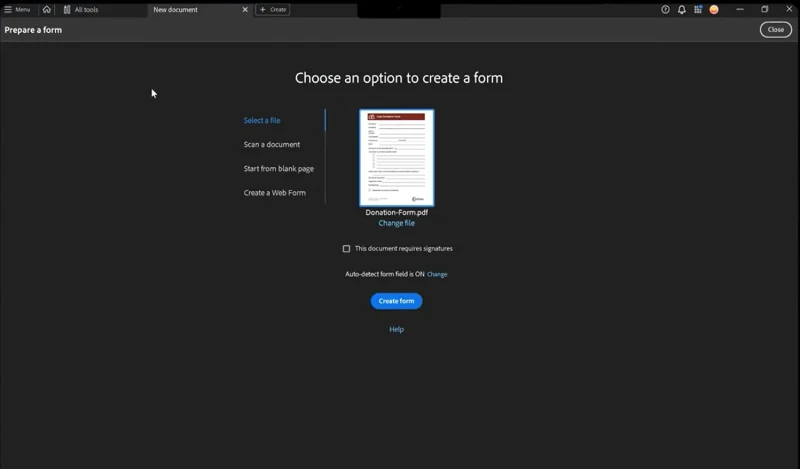Choose Create a Web Form option
Image resolution: width=800 pixels, height=469 pixels.
click(274, 192)
